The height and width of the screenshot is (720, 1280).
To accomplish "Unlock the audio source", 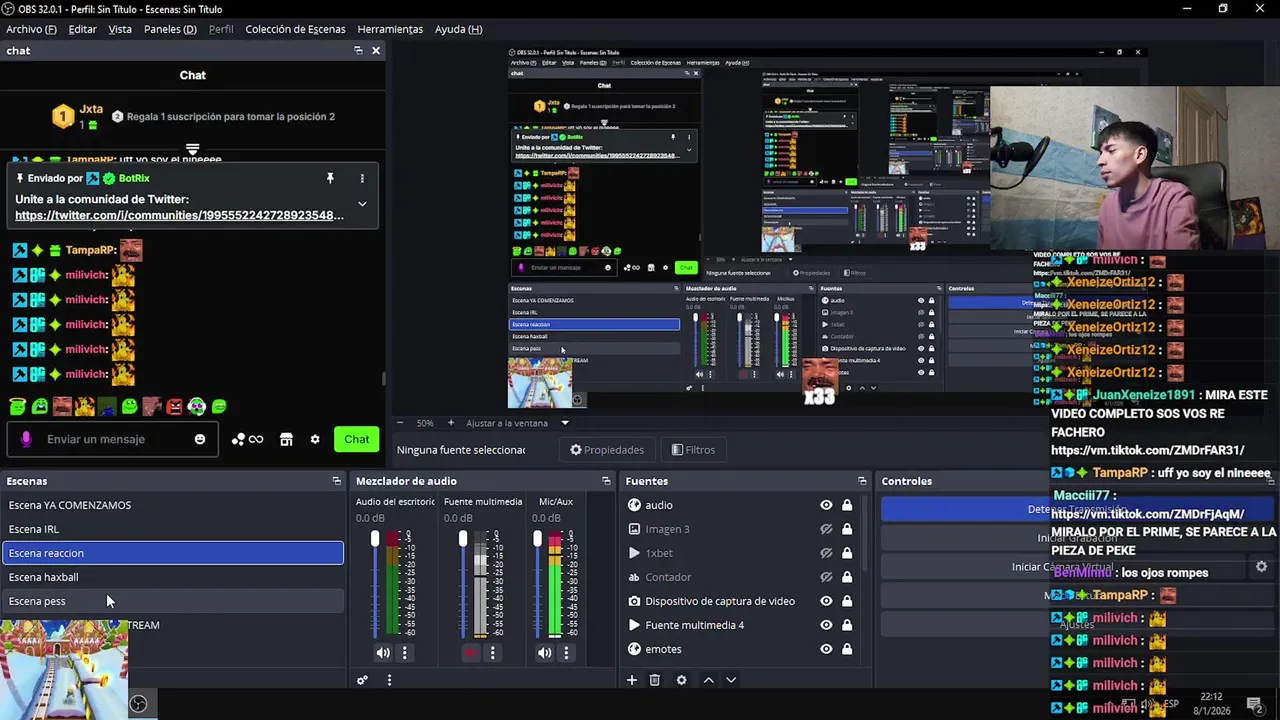I will click(x=847, y=505).
